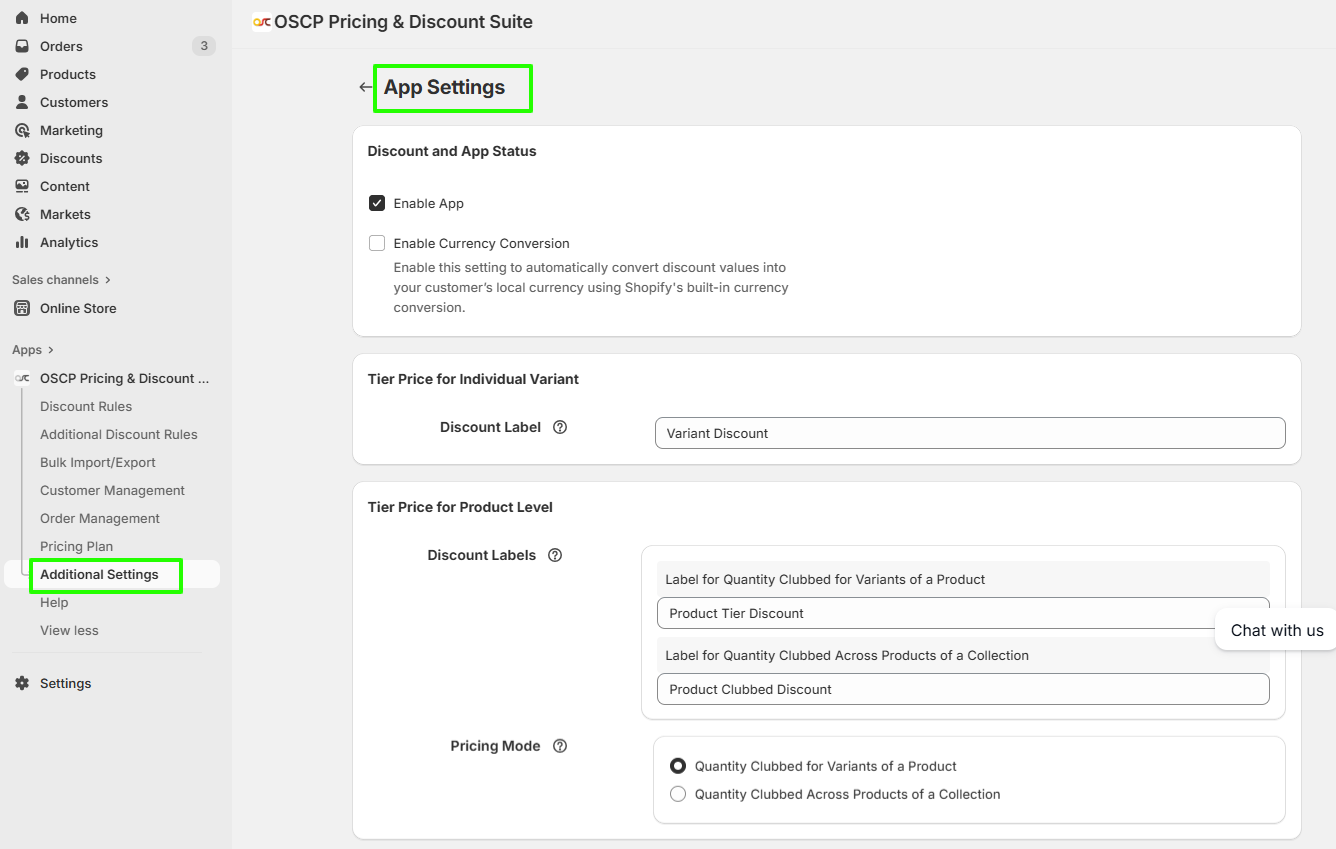This screenshot has height=849, width=1336.
Task: Select Quantity Clubbed Across Products of a Collection
Action: [x=678, y=794]
